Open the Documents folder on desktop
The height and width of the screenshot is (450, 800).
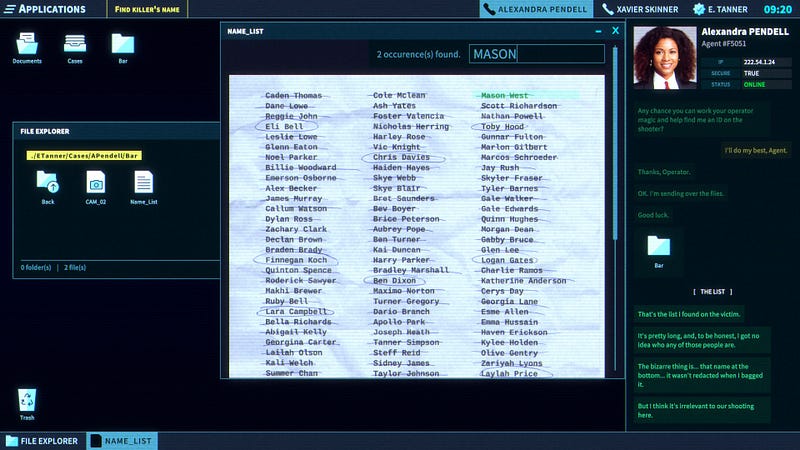[27, 48]
